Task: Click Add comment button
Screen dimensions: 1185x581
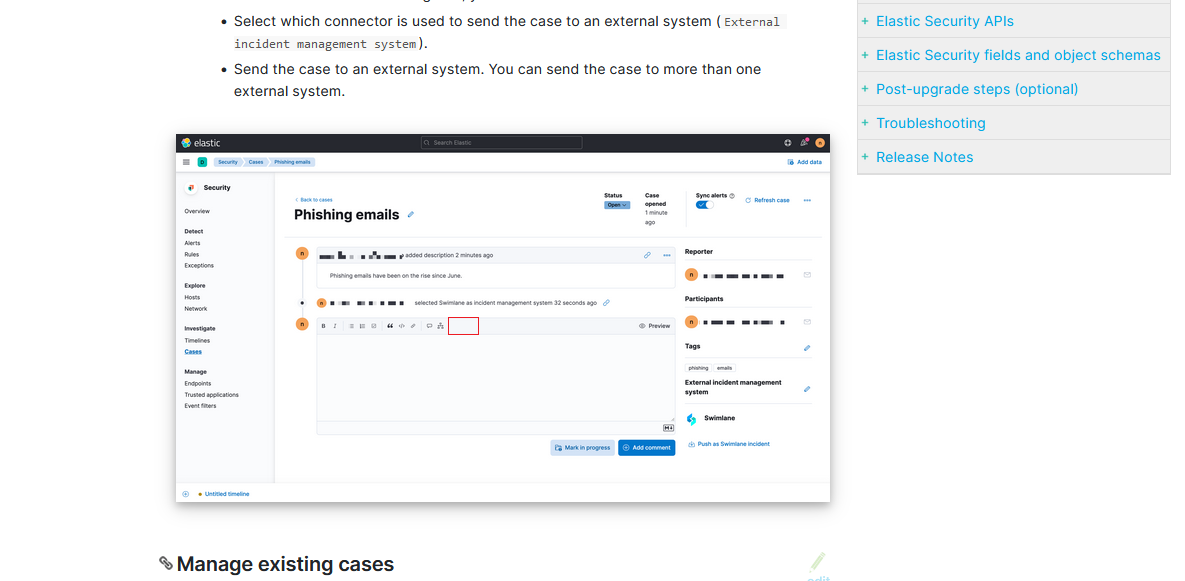Action: [x=647, y=448]
